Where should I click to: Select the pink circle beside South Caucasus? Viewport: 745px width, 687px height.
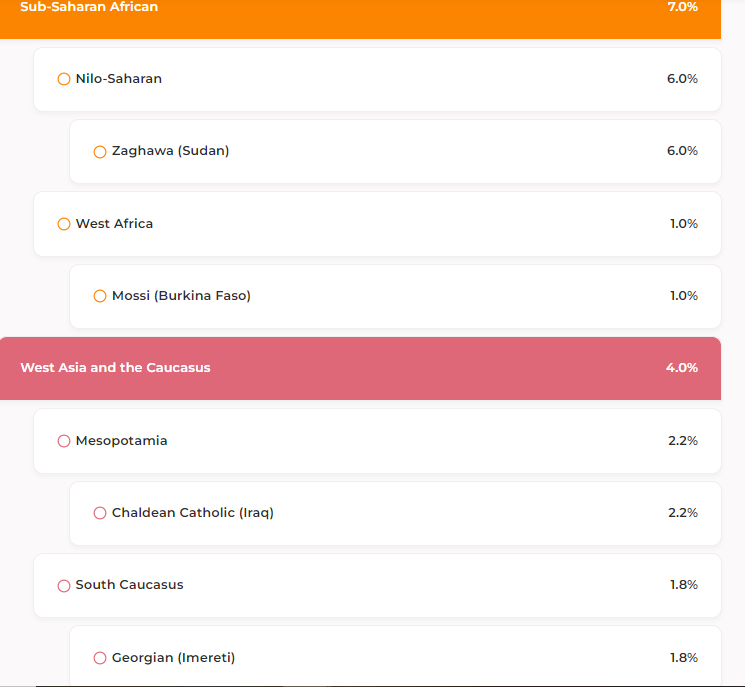point(64,585)
